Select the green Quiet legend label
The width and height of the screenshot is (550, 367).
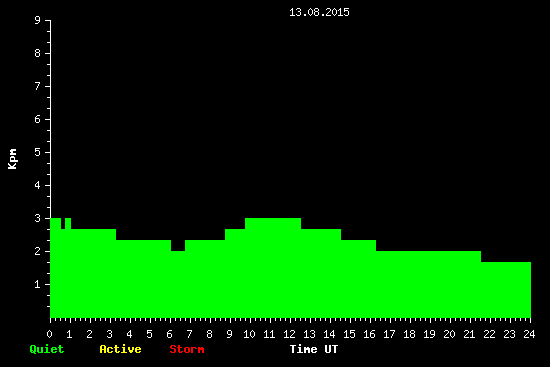coord(47,349)
